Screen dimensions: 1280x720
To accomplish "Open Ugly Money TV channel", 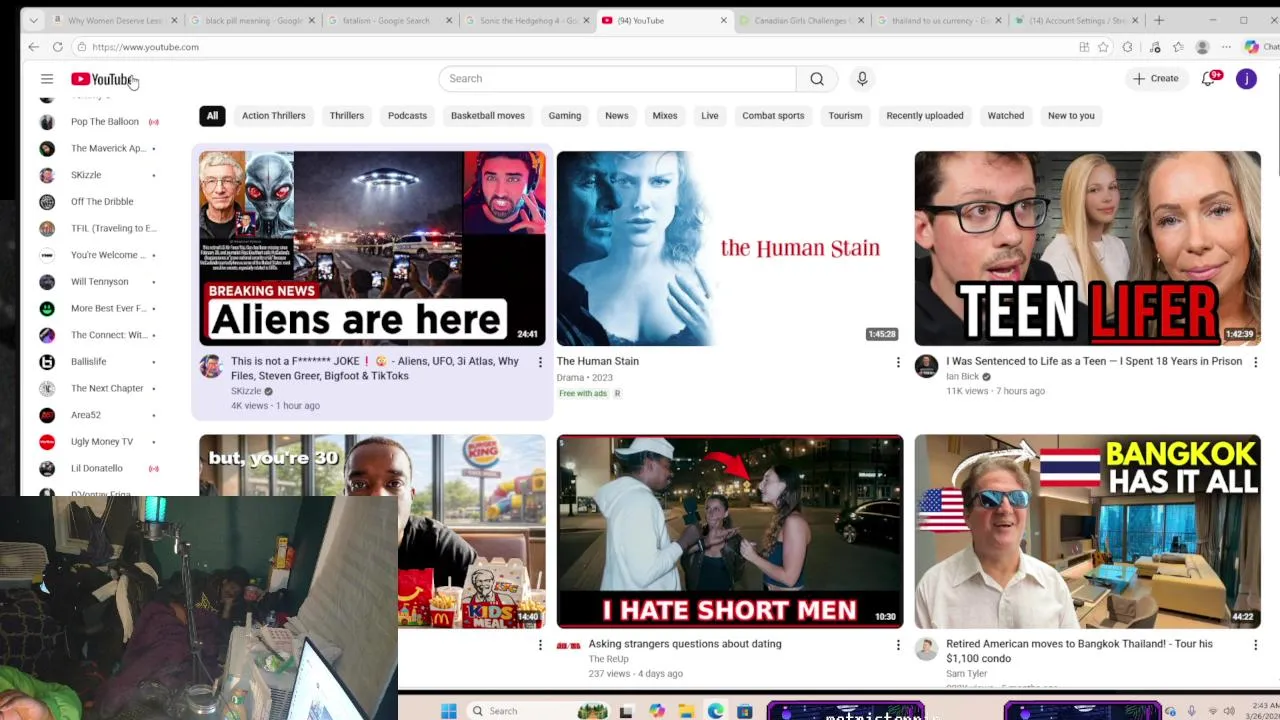I will click(x=100, y=442).
